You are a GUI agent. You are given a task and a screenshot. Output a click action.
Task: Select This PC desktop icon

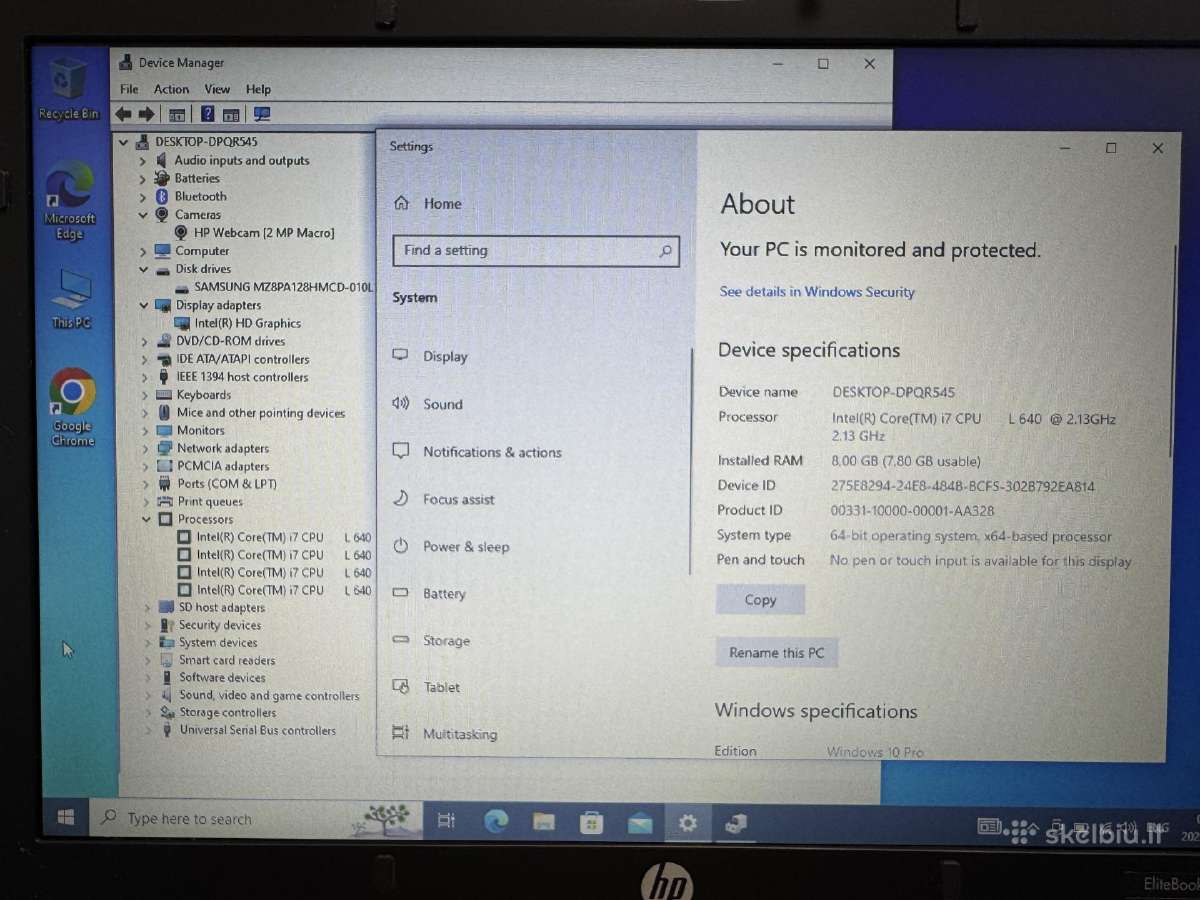pyautogui.click(x=71, y=299)
